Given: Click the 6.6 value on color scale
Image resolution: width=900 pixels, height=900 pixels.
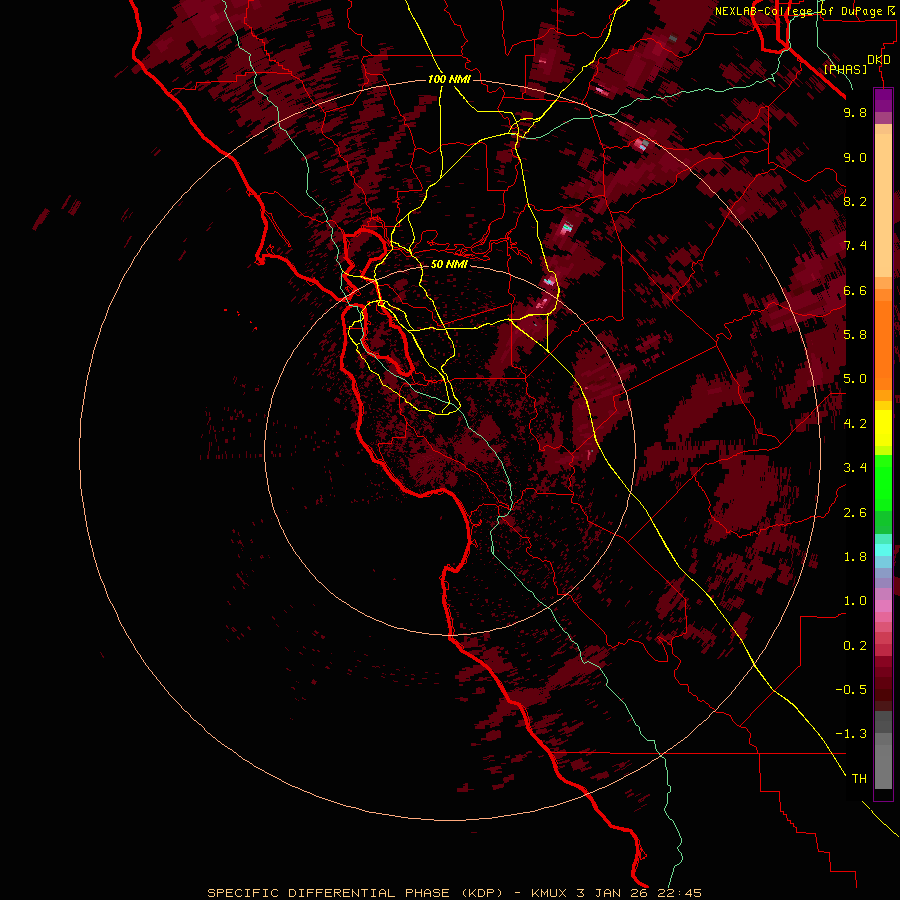Looking at the screenshot, I should (x=855, y=290).
